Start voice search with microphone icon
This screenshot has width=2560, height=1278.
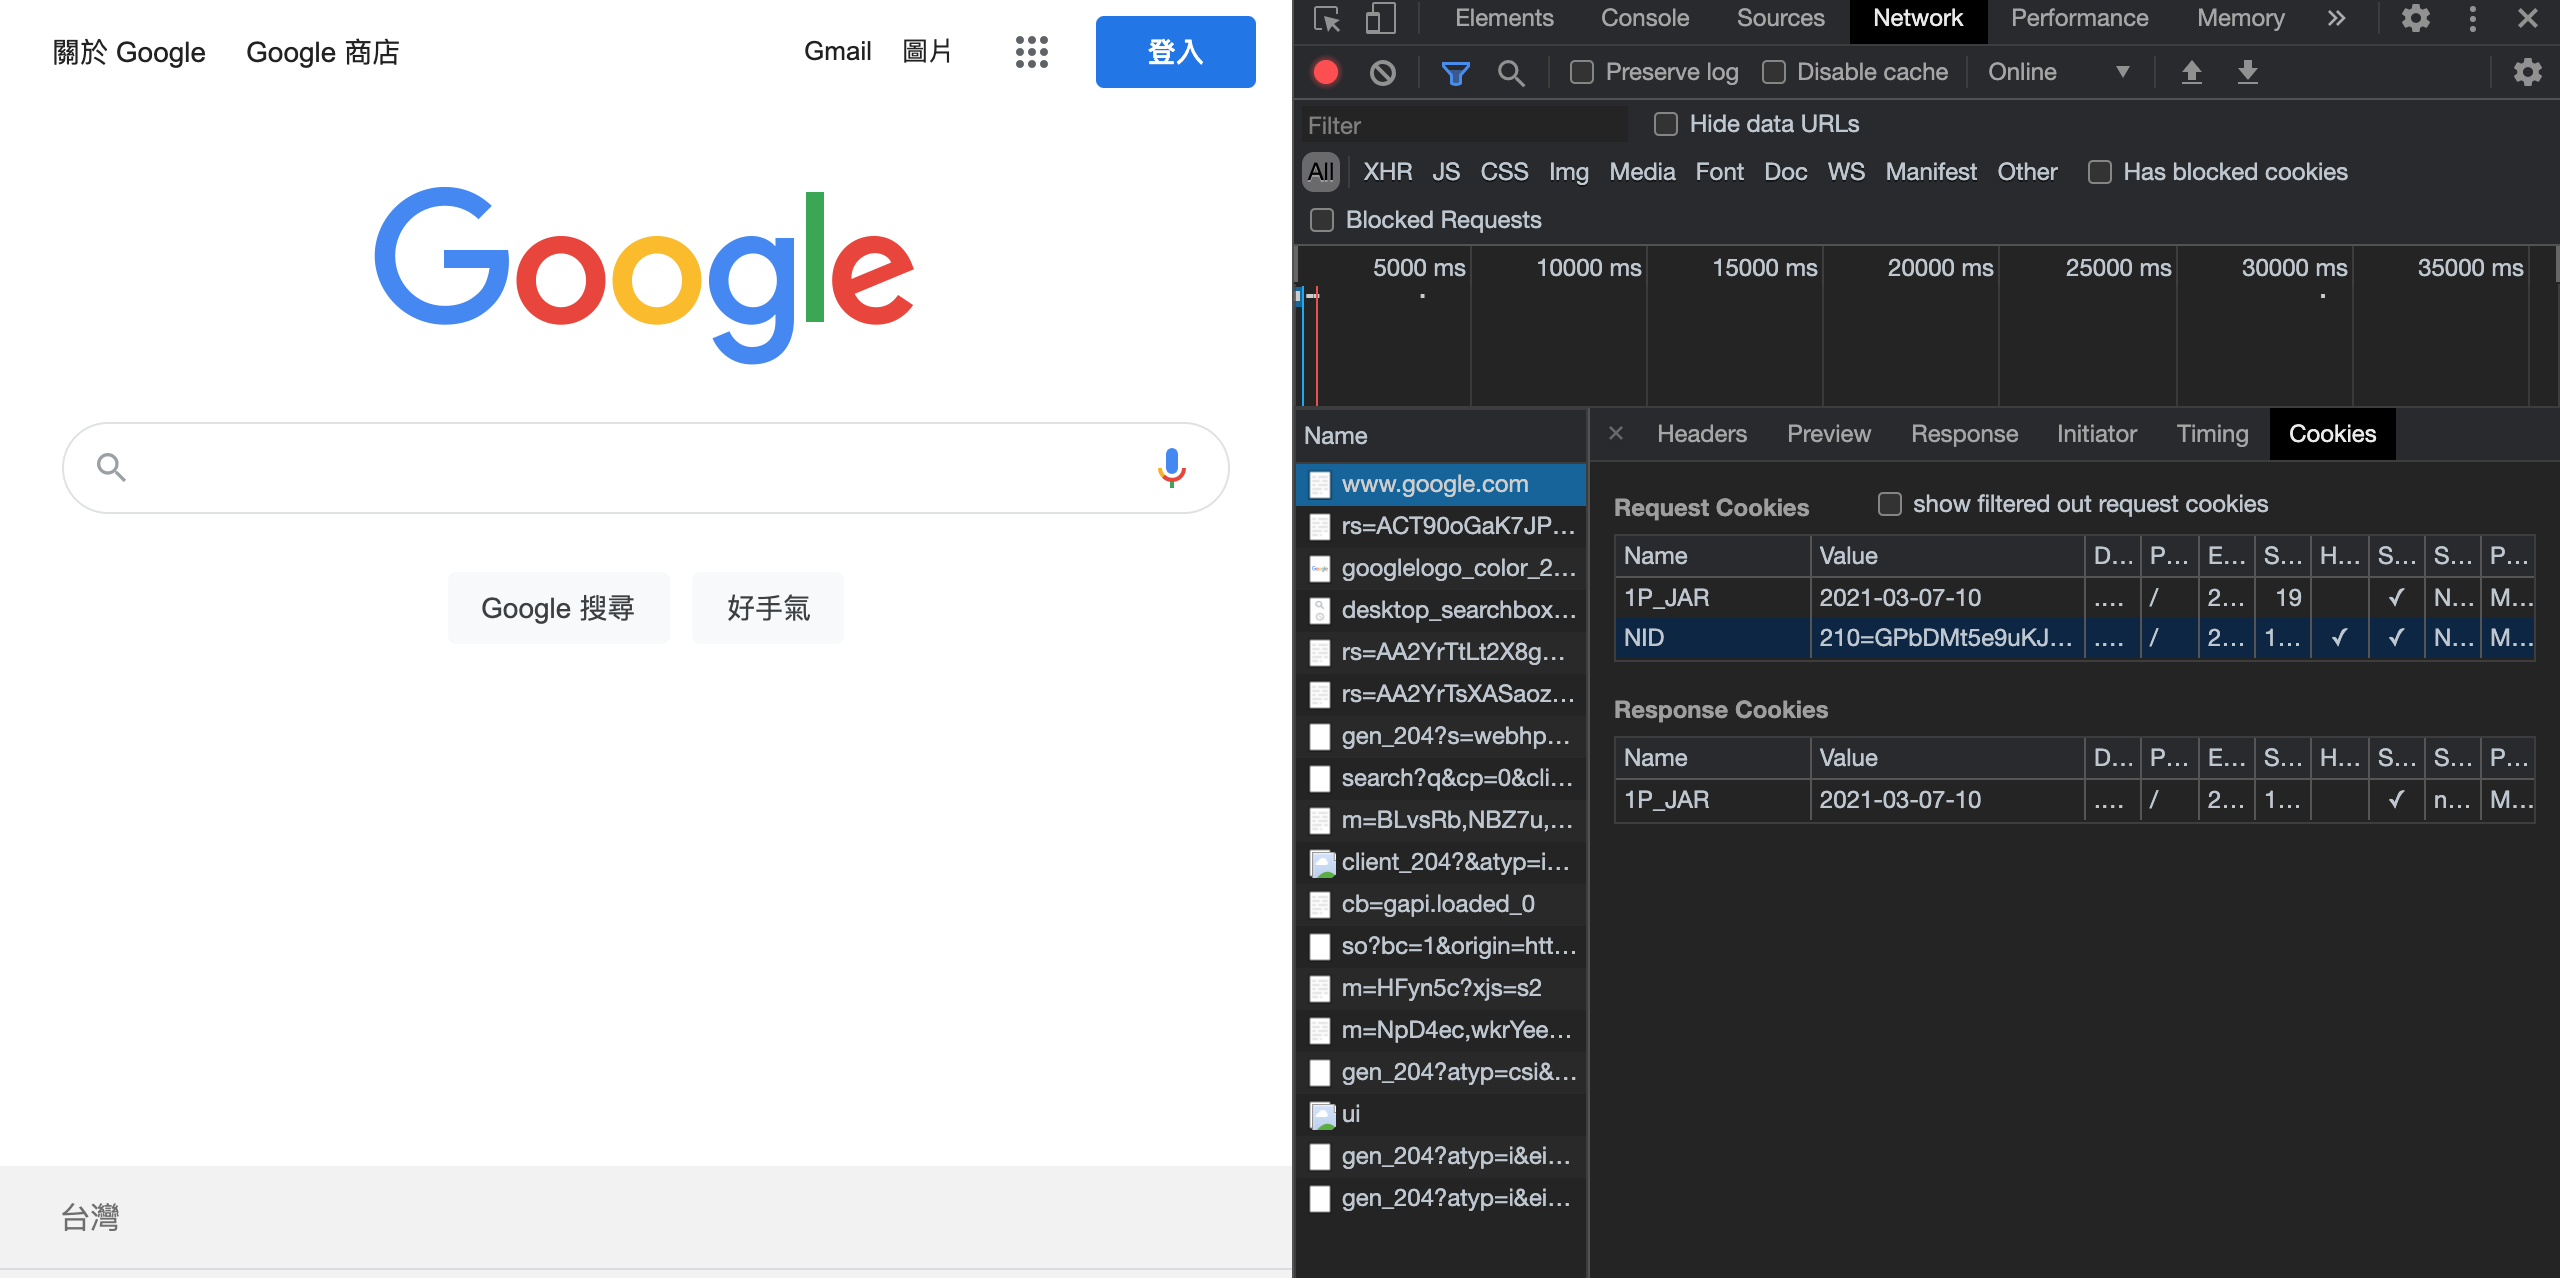pyautogui.click(x=1172, y=467)
